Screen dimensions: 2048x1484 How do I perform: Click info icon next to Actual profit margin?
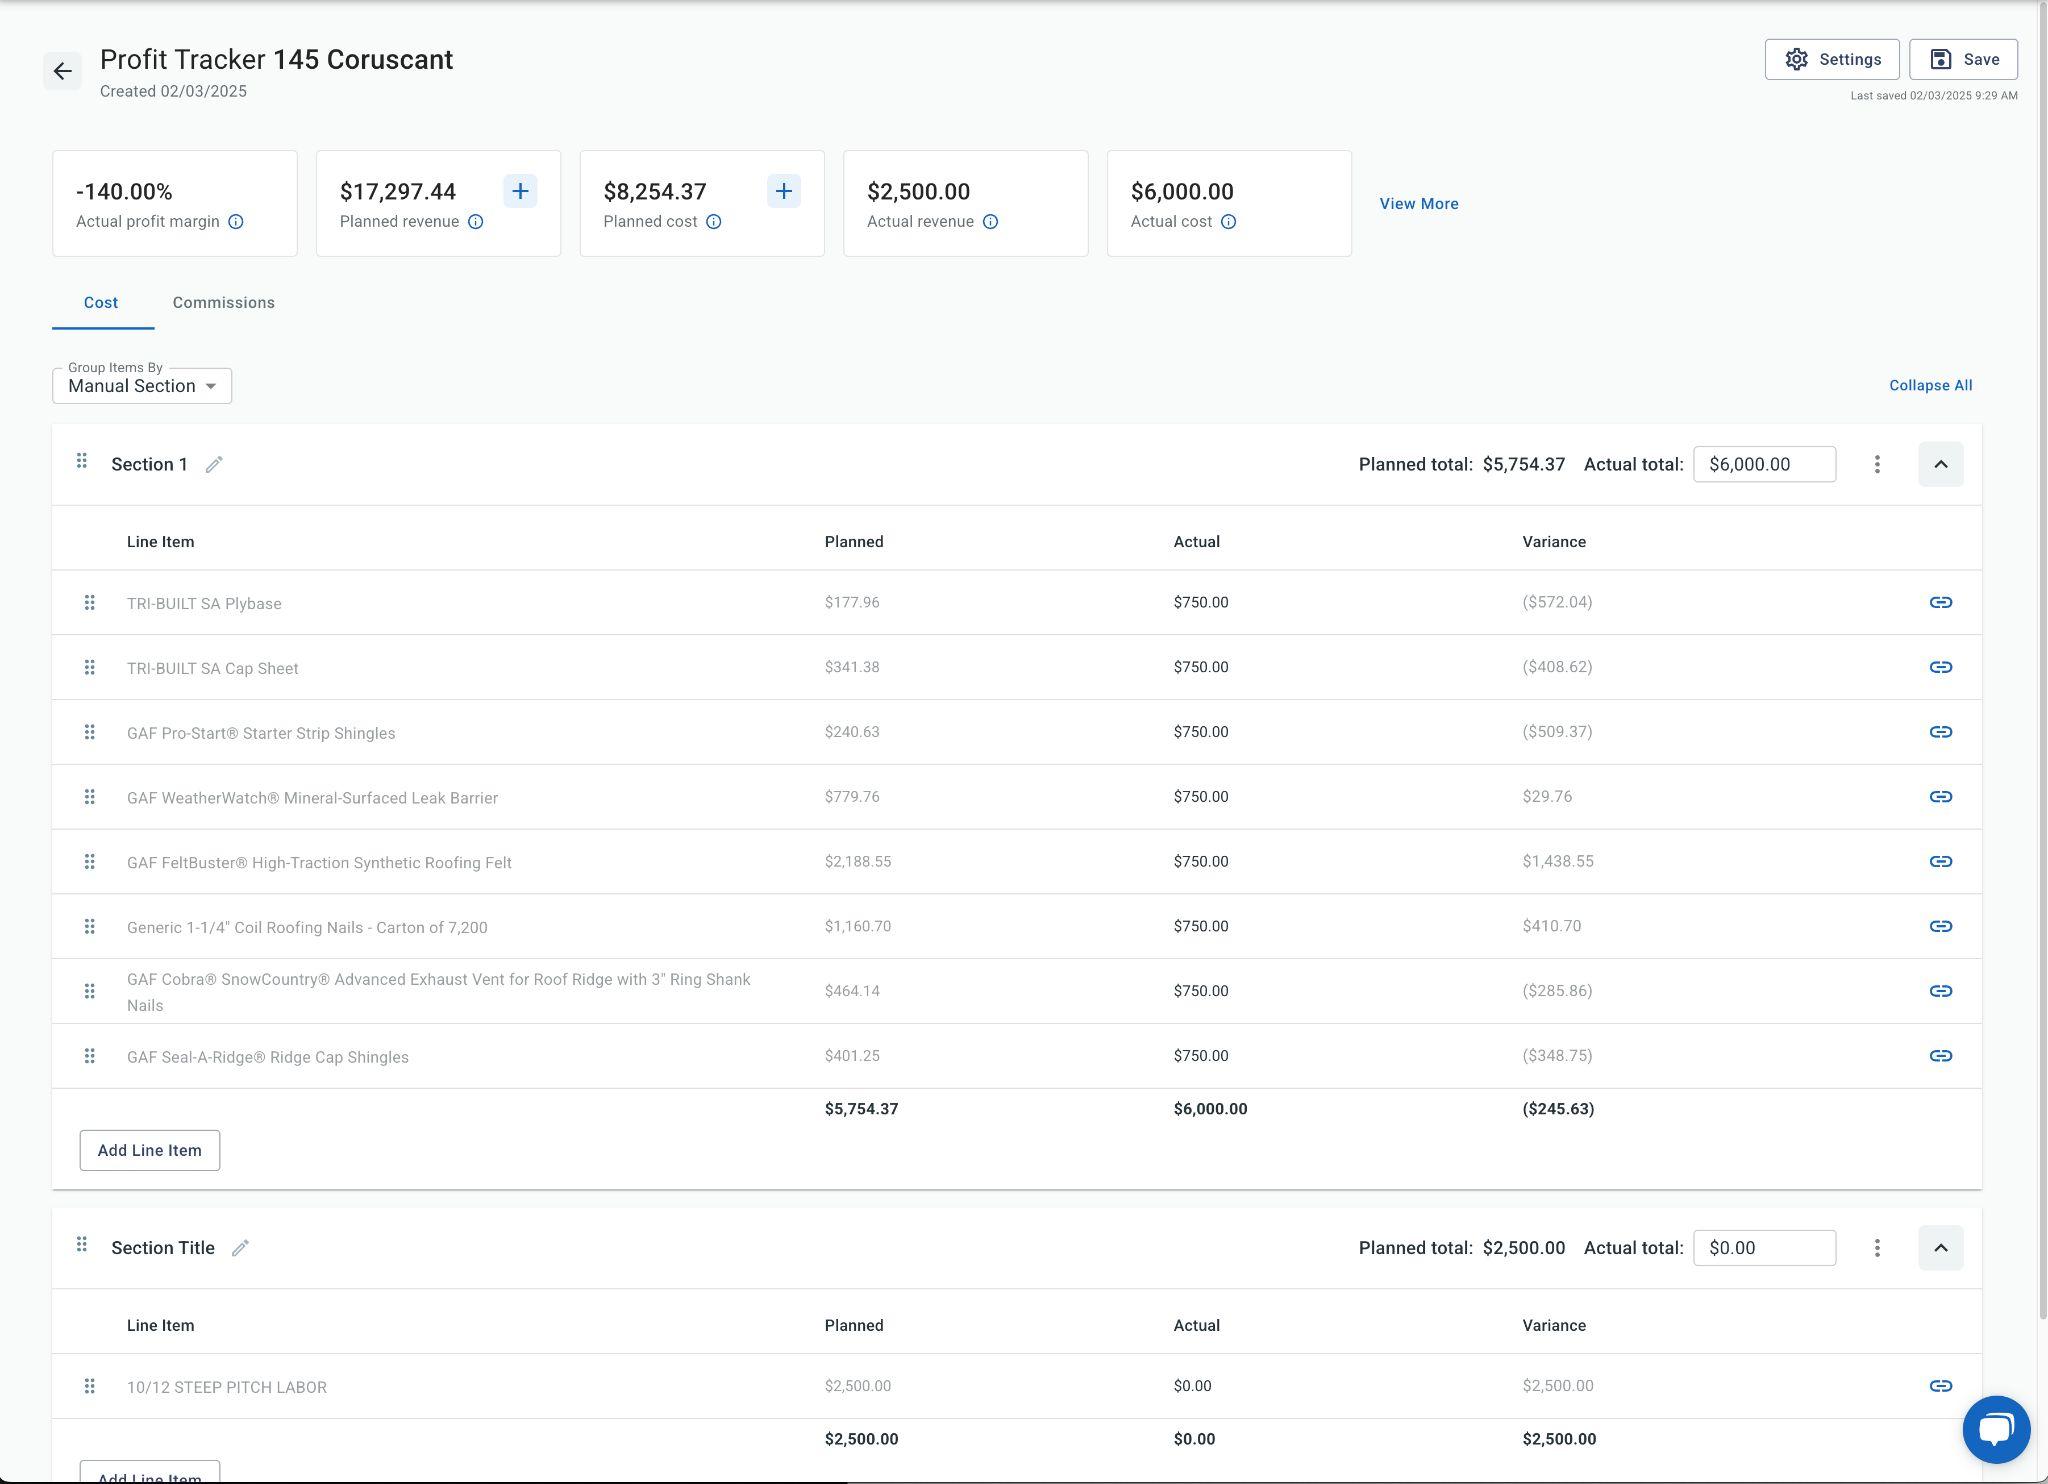point(236,222)
